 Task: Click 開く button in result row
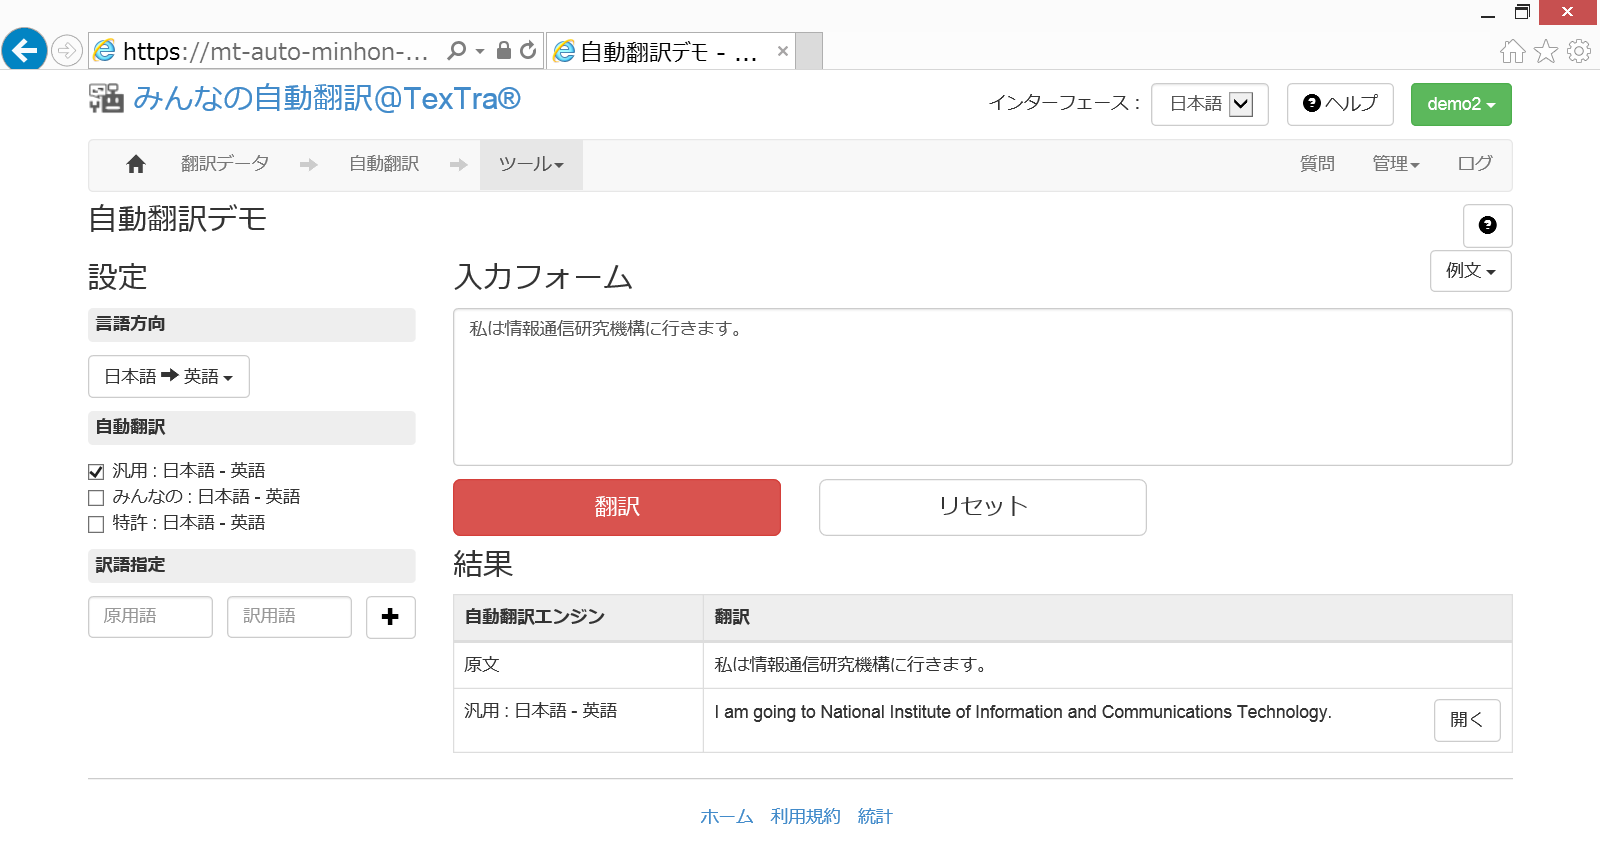1467,720
